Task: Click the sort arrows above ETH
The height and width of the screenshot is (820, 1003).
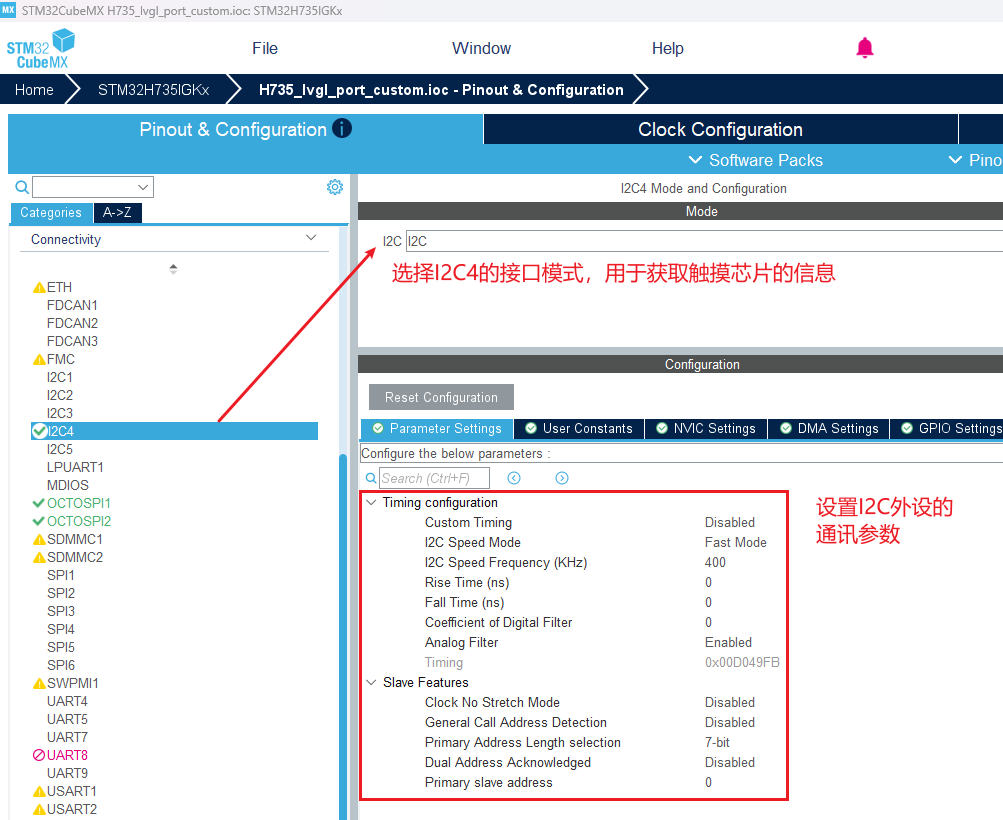Action: (173, 269)
